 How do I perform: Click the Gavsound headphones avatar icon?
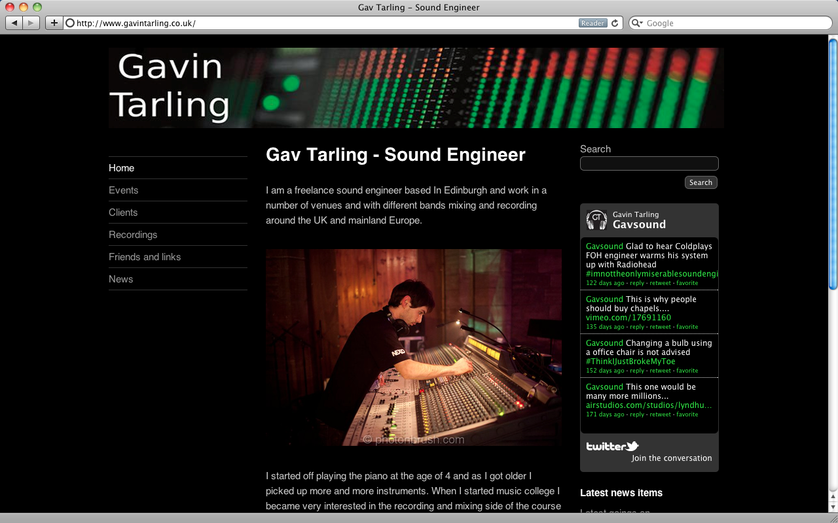(x=596, y=220)
